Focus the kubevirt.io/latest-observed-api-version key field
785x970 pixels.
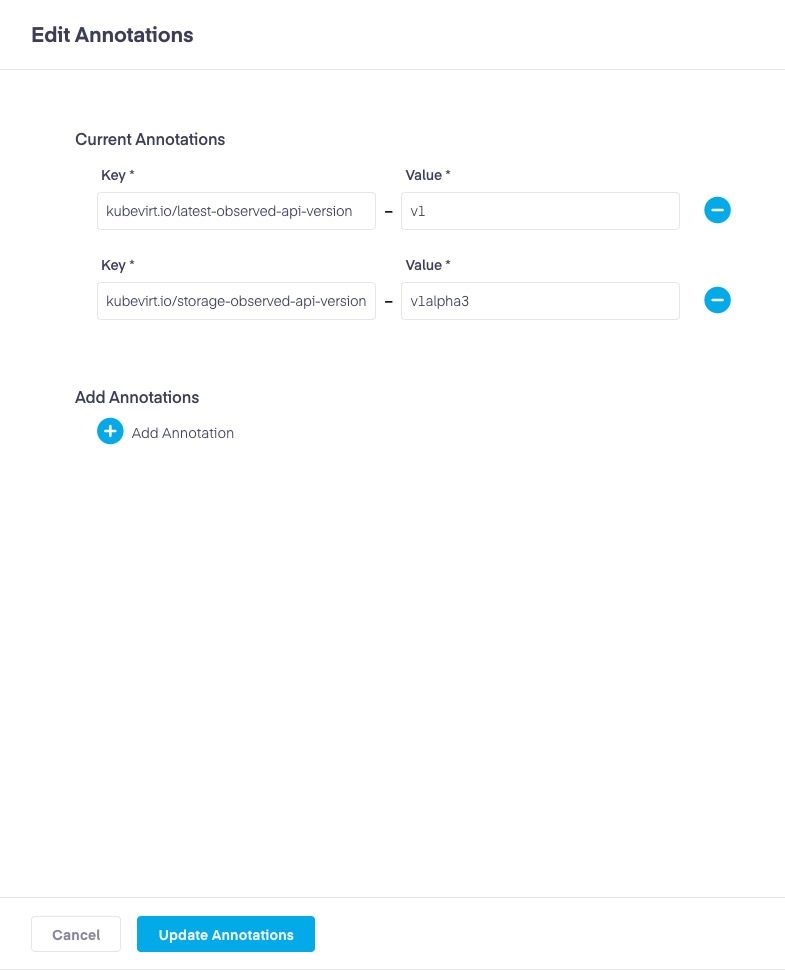(x=236, y=211)
